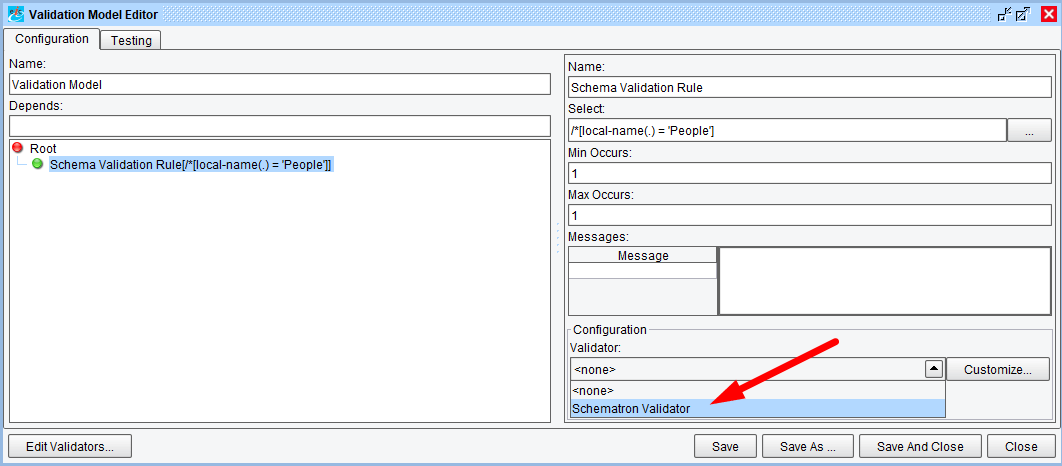This screenshot has height=466, width=1062.
Task: Click the vertical splitter handle between panels
Action: pyautogui.click(x=558, y=238)
